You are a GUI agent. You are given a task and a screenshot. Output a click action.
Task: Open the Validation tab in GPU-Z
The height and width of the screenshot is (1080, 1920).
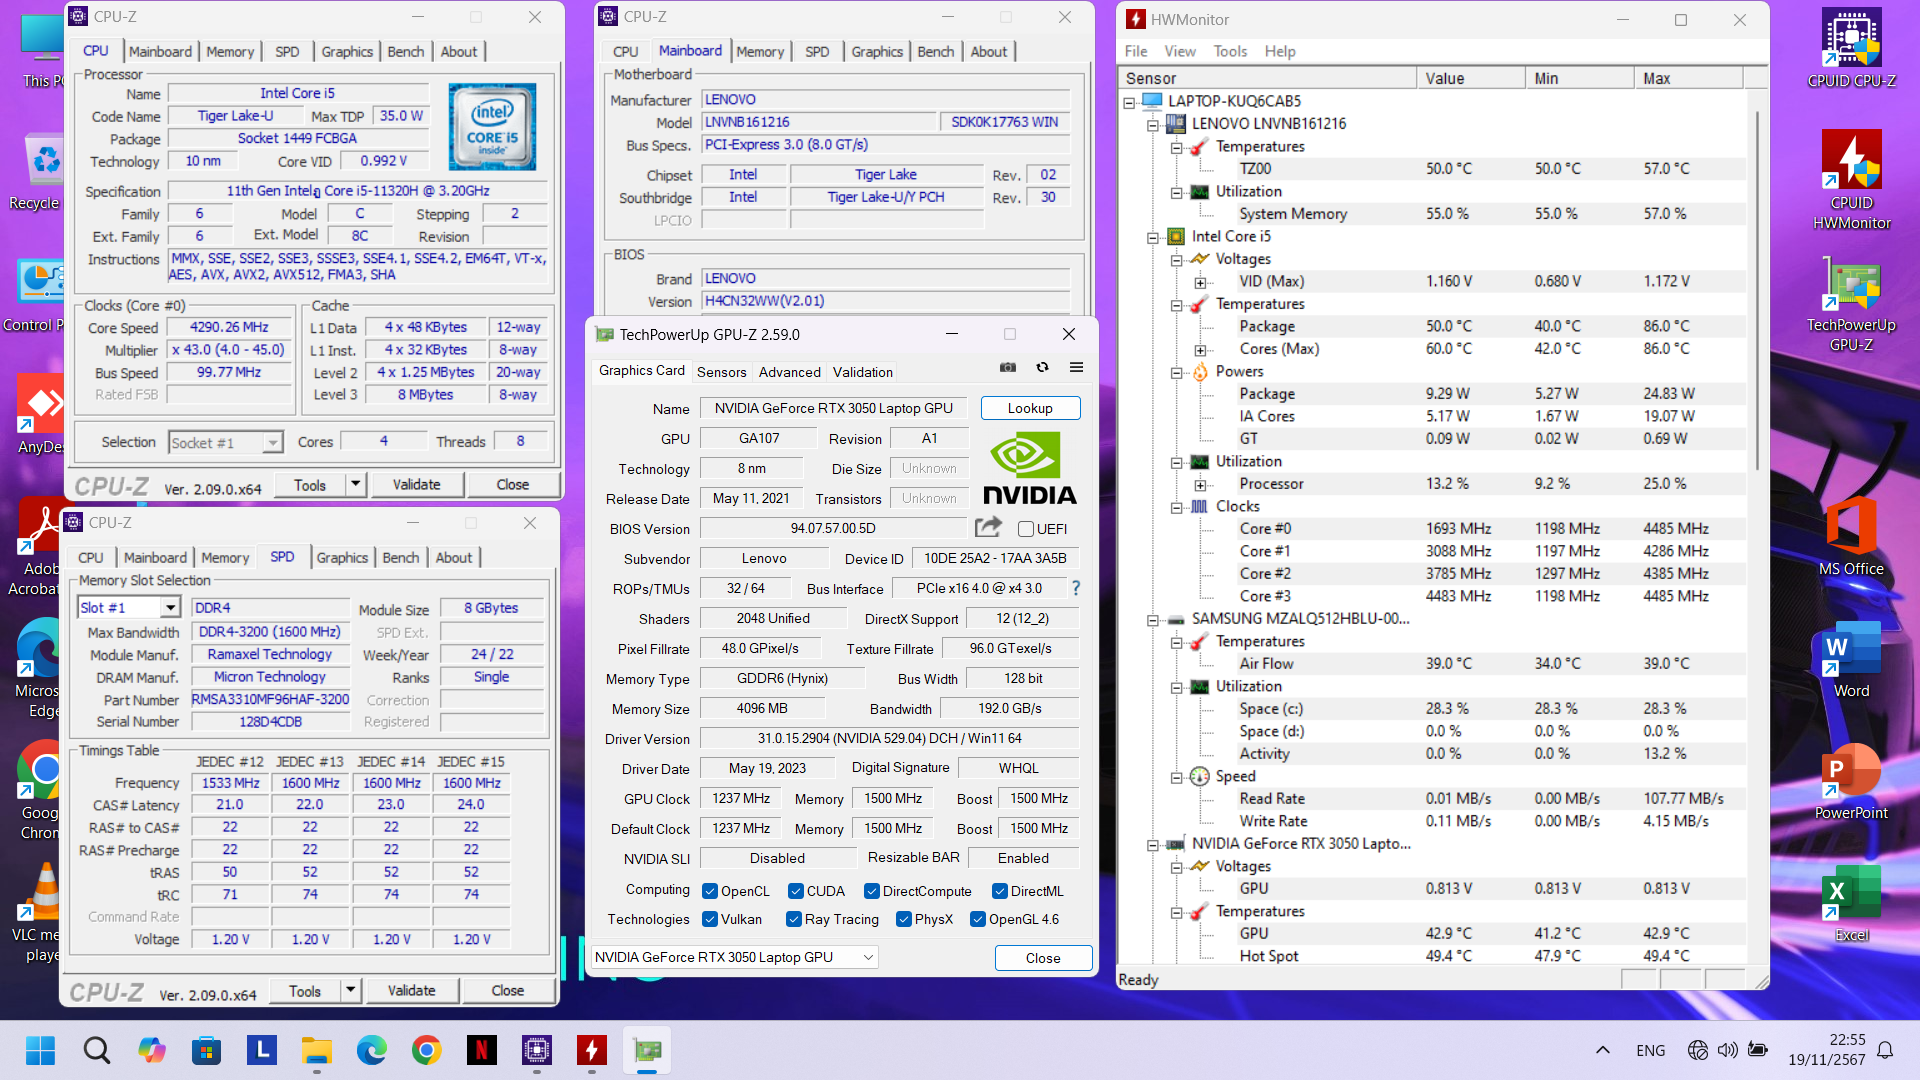point(862,371)
